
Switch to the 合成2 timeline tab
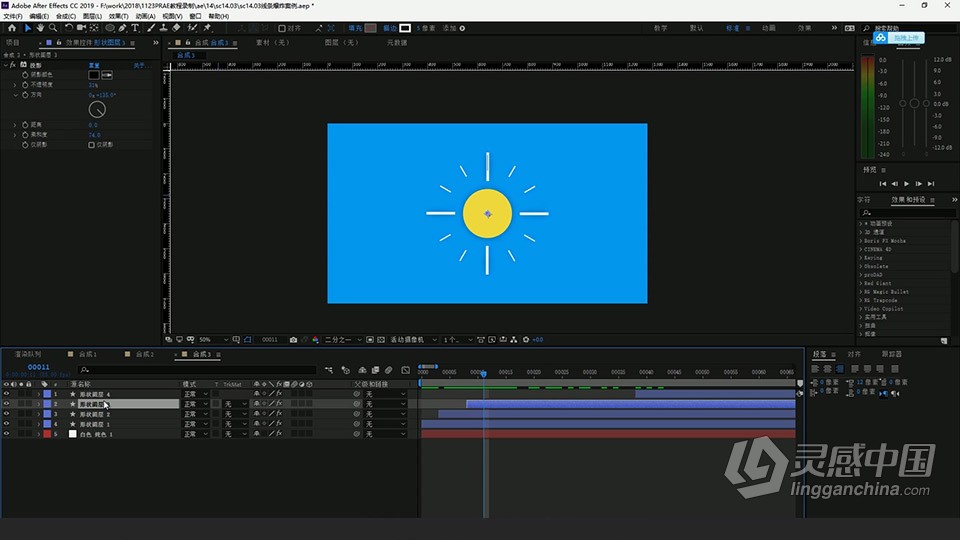click(x=144, y=354)
